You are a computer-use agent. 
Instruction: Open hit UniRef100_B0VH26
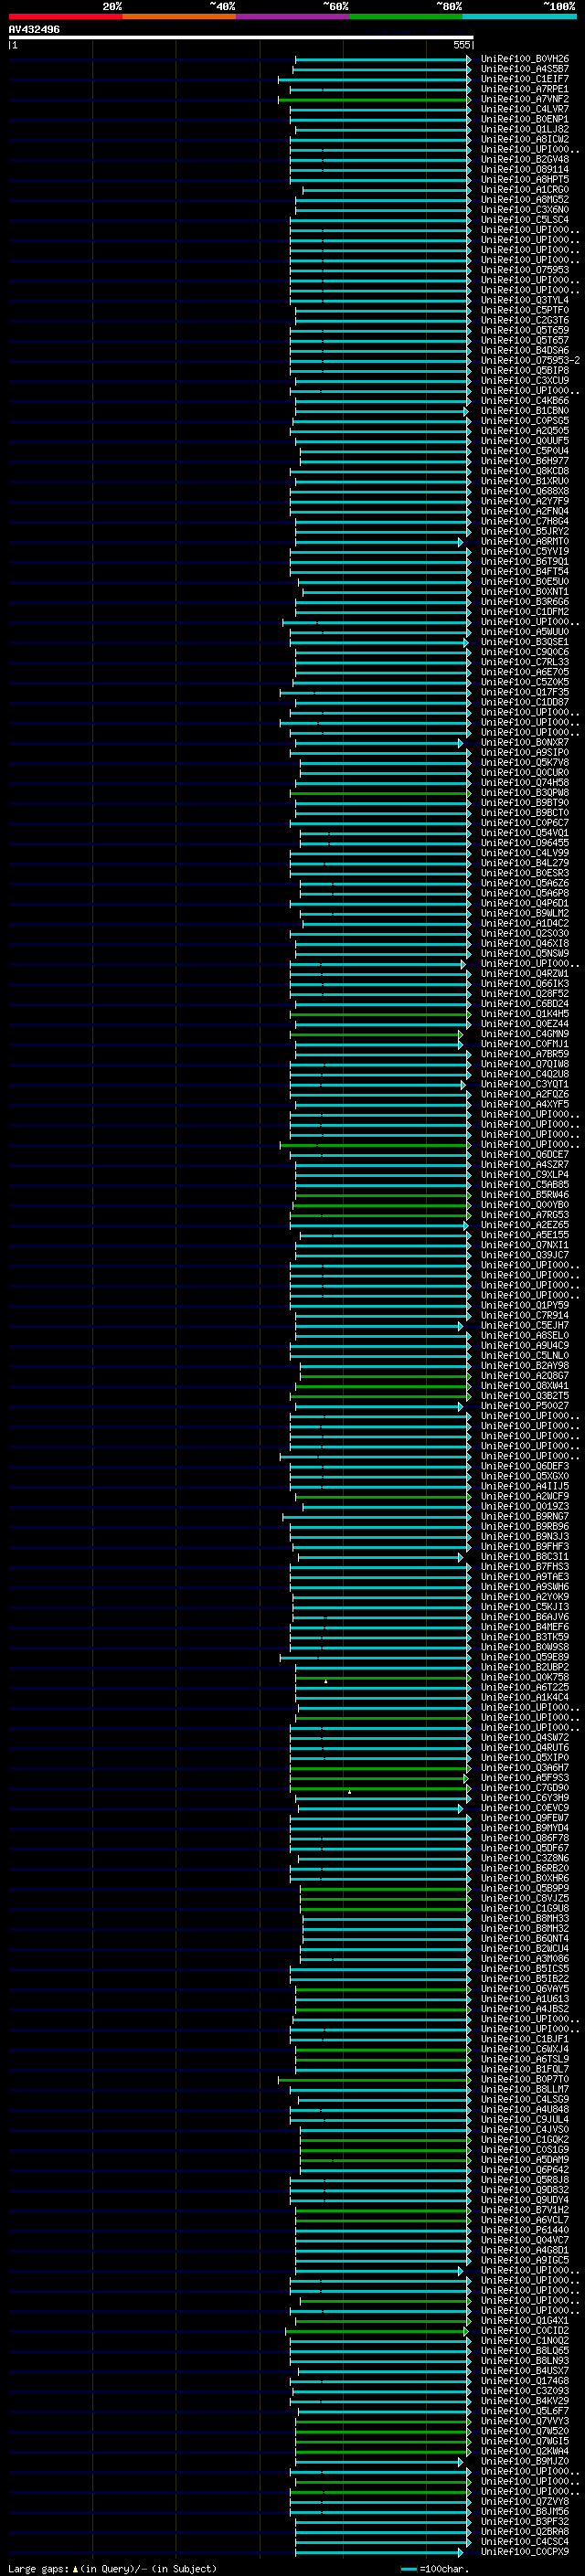click(524, 59)
